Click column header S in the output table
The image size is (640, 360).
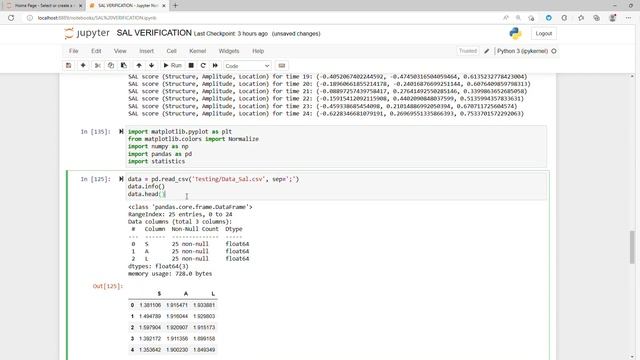coord(159,294)
